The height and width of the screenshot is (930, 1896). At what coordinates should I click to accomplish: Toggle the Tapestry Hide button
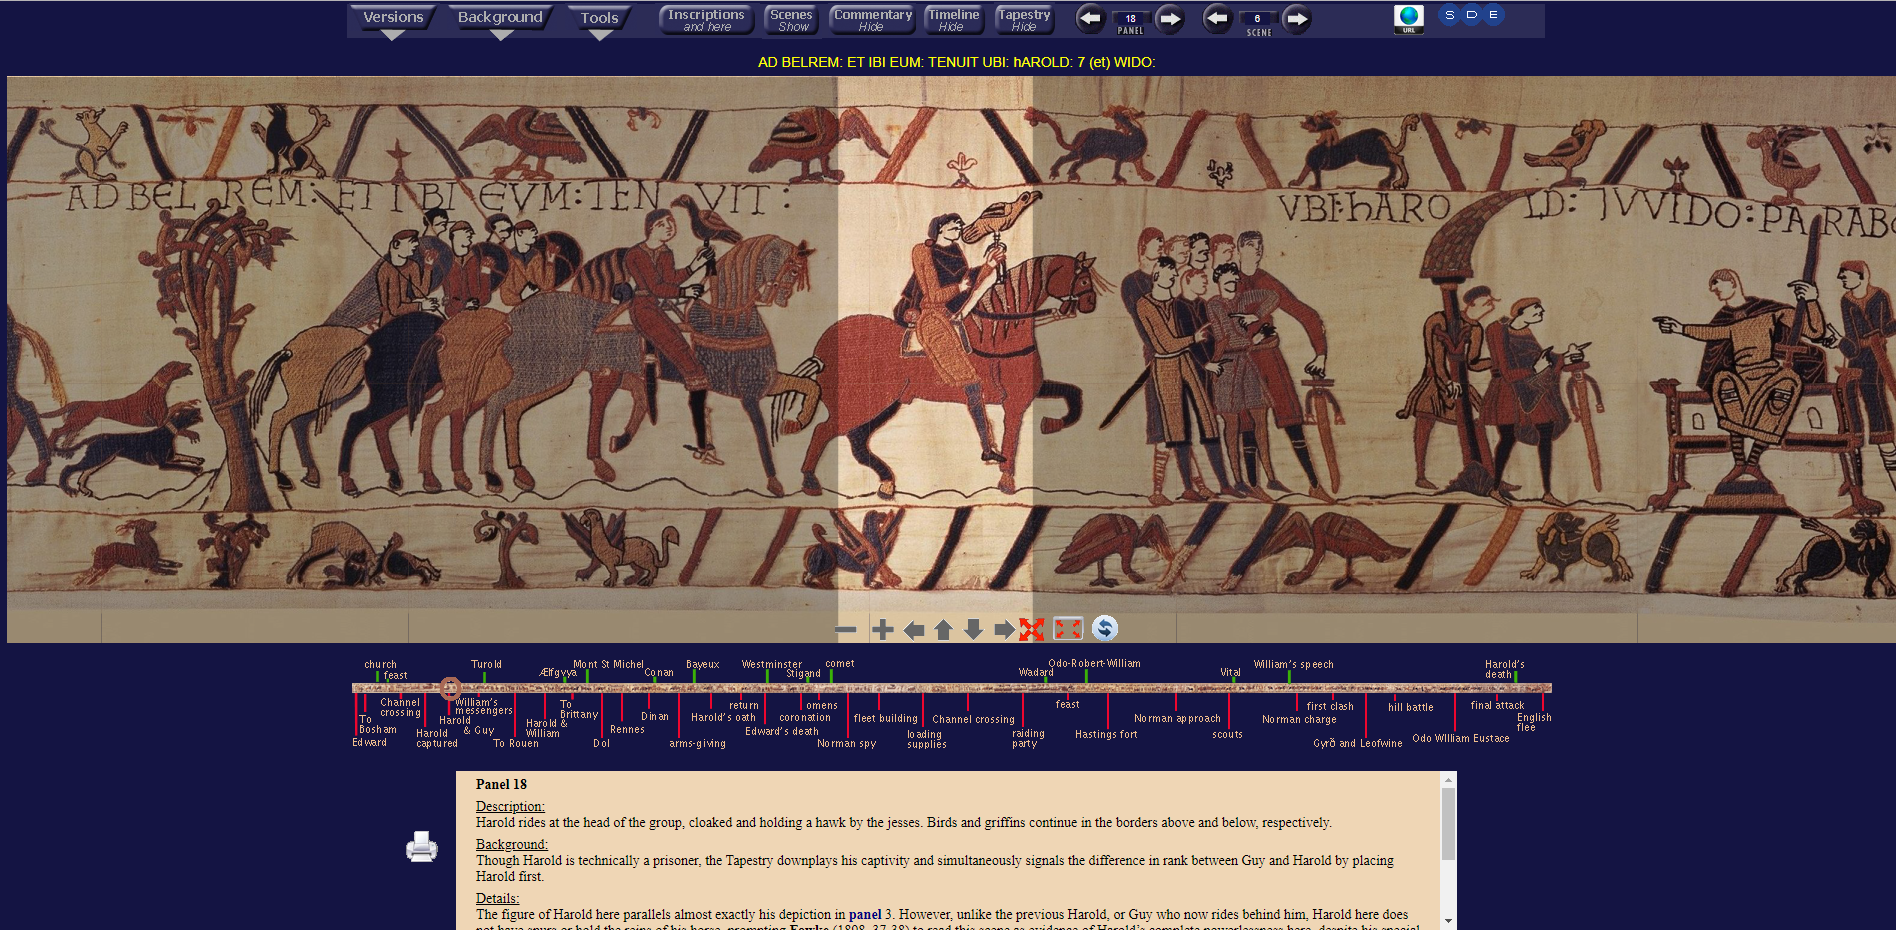(x=1024, y=20)
